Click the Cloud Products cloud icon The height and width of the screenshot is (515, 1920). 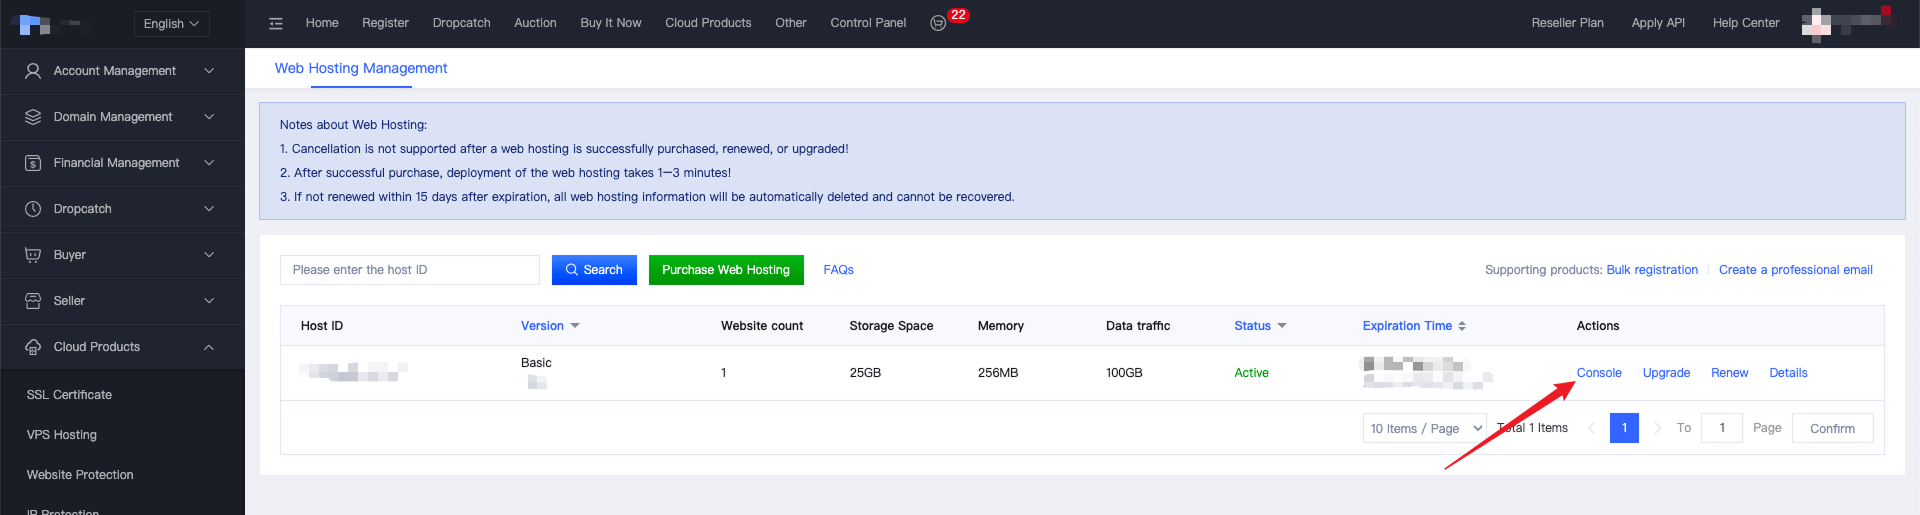(x=33, y=347)
